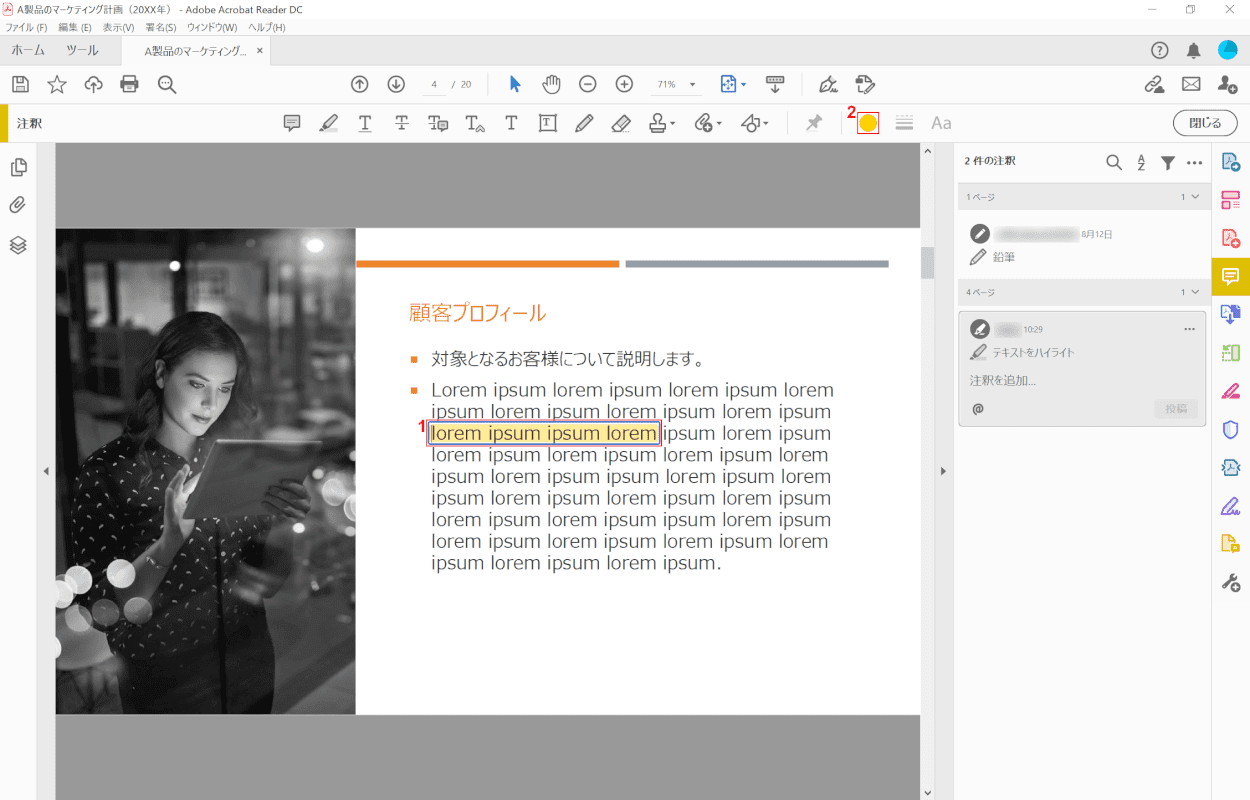Image resolution: width=1250 pixels, height=800 pixels.
Task: Search comments with the magnifier icon
Action: [1114, 162]
